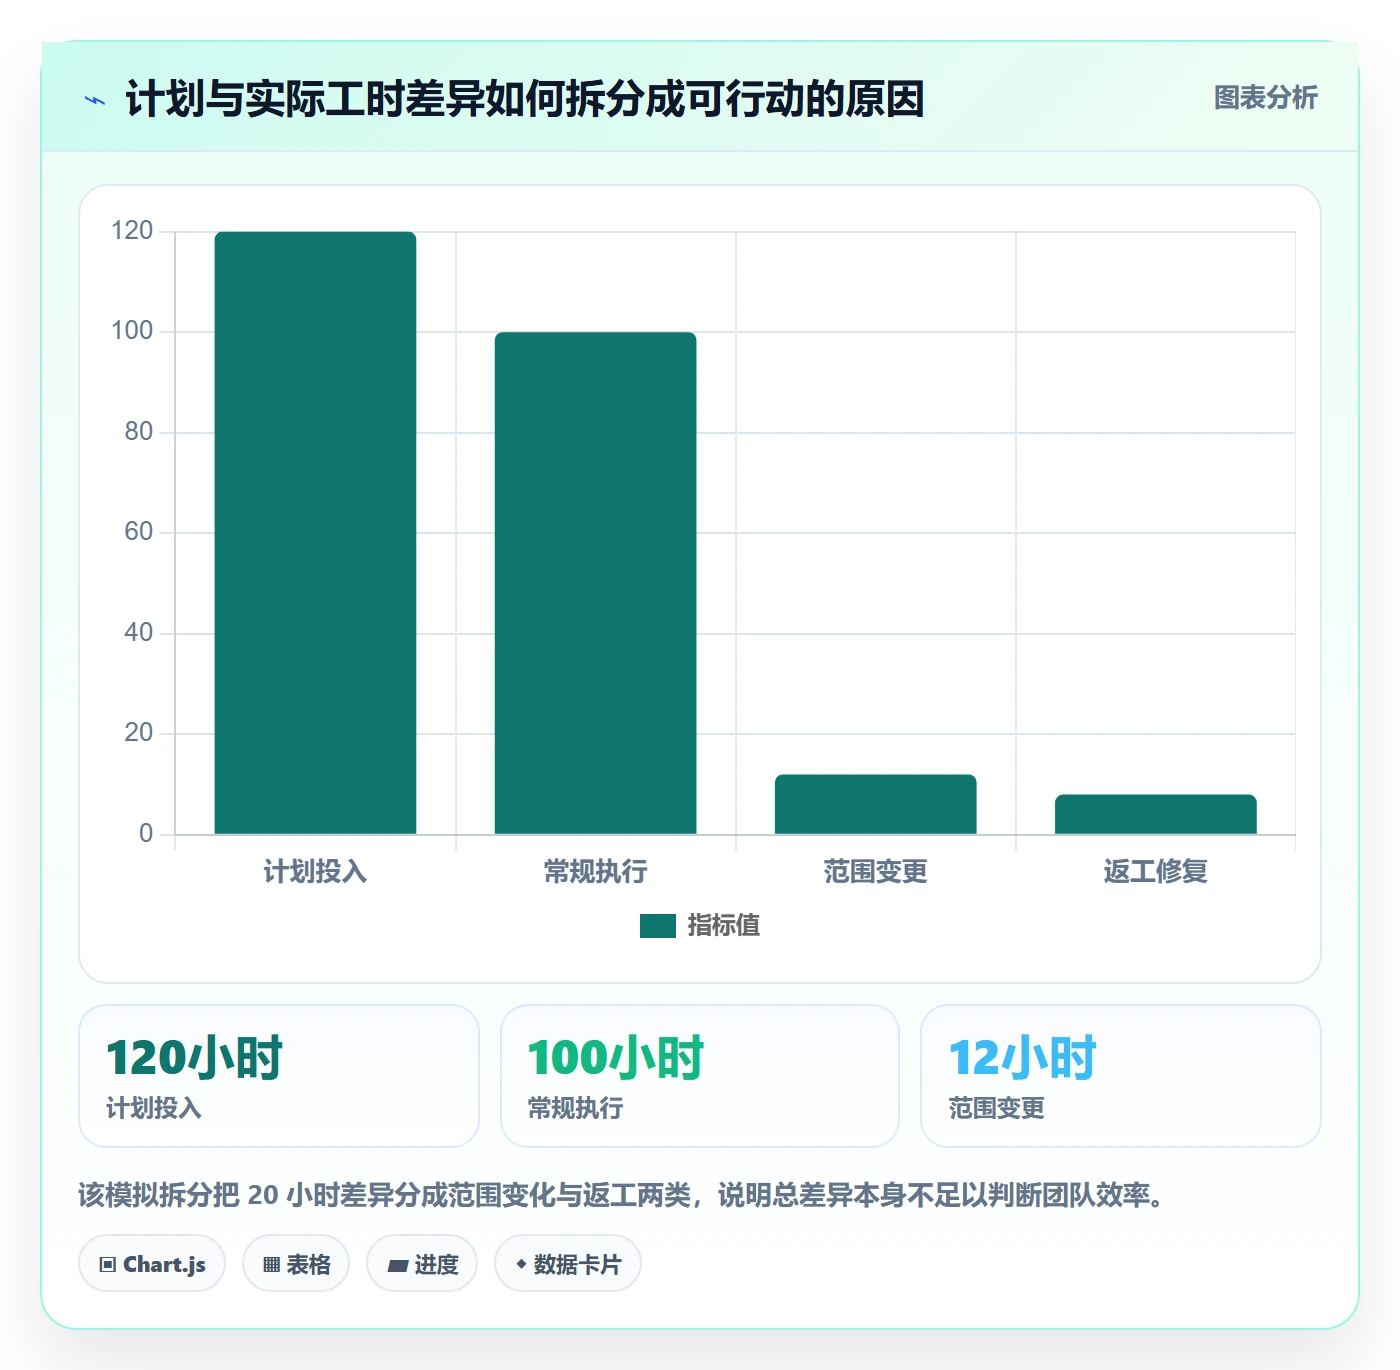
Task: Click the 进度 tag chip
Action: click(422, 1264)
